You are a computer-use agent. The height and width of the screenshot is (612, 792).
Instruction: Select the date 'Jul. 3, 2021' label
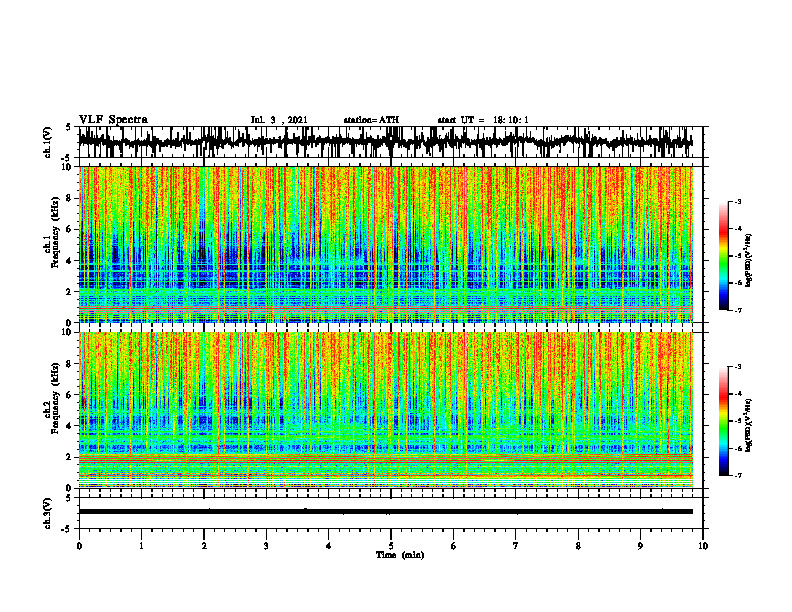coord(279,120)
